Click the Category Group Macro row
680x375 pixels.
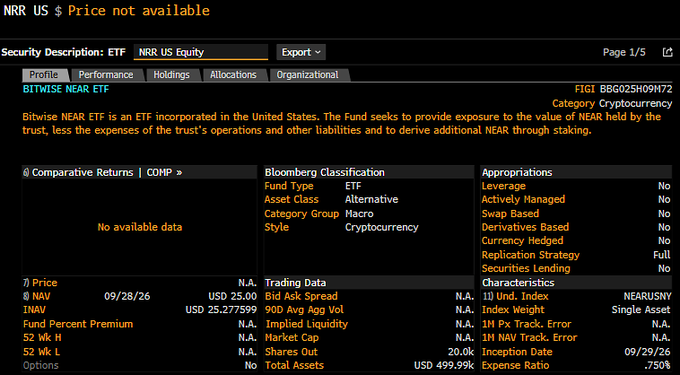(369, 214)
